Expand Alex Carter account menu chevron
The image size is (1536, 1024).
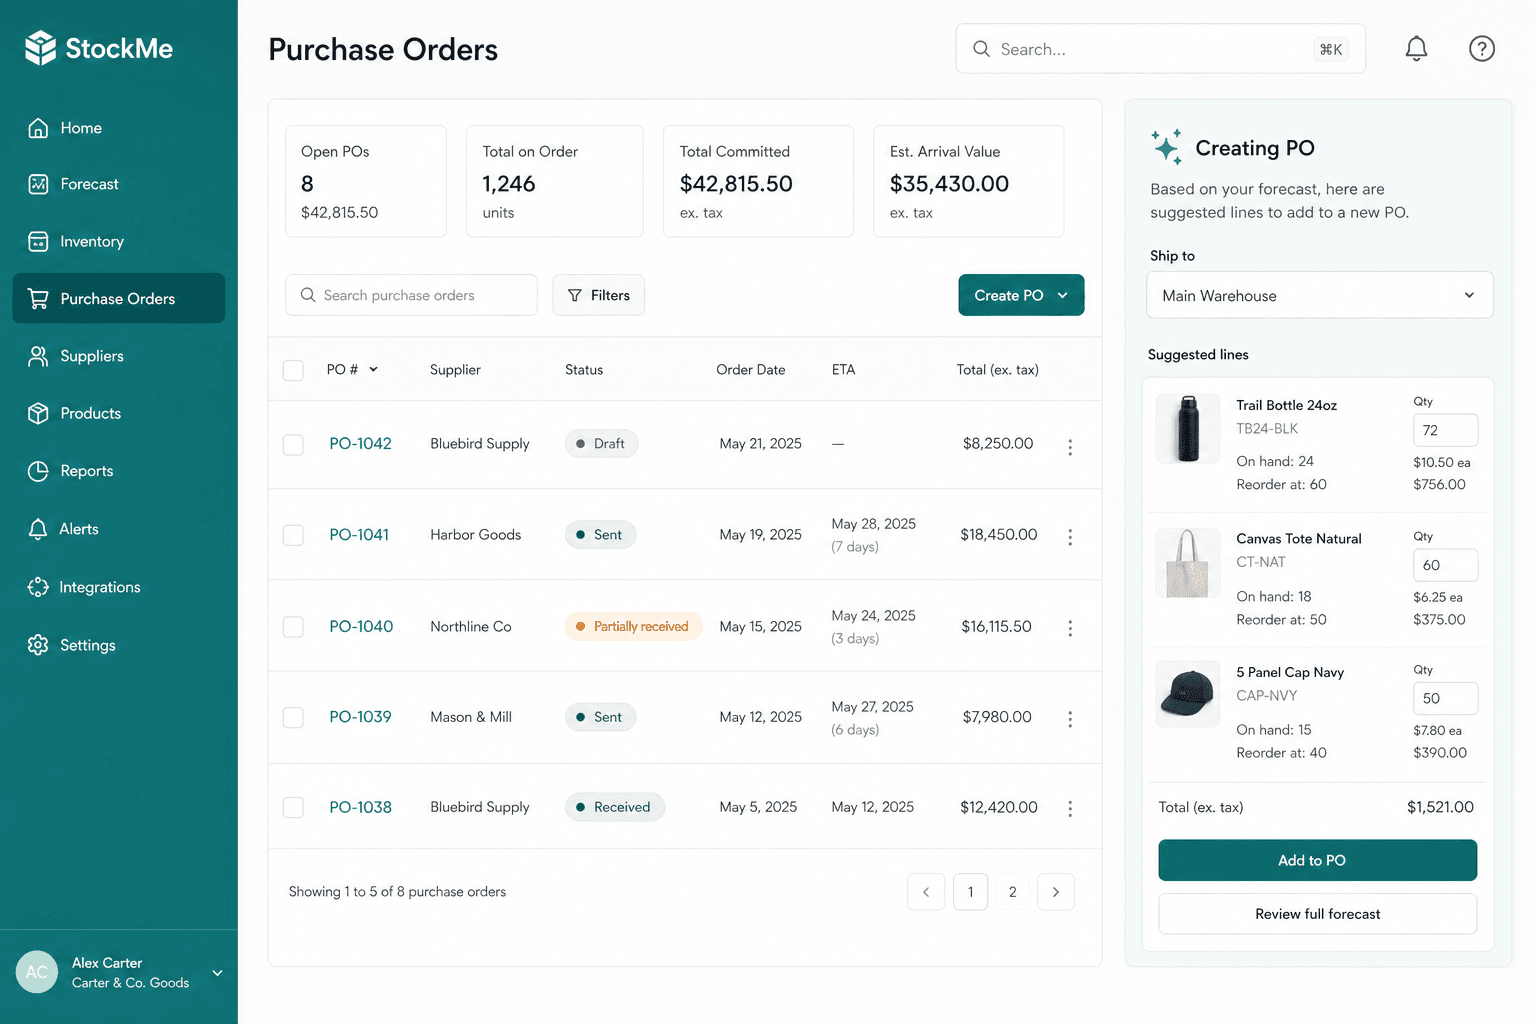(217, 972)
